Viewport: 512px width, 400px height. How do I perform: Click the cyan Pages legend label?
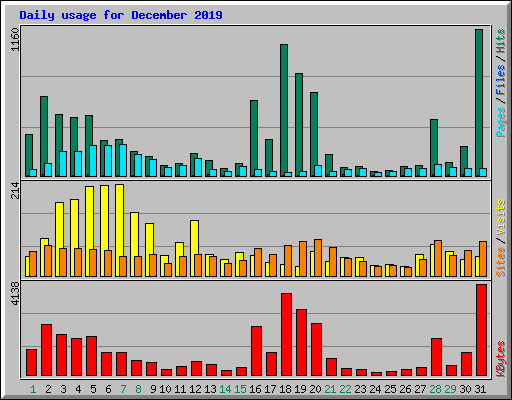501,122
